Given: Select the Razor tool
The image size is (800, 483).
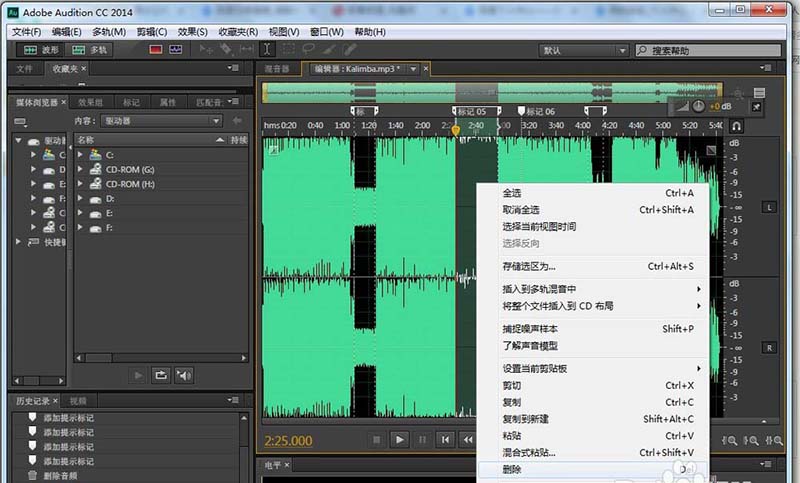Looking at the screenshot, I should coord(226,49).
